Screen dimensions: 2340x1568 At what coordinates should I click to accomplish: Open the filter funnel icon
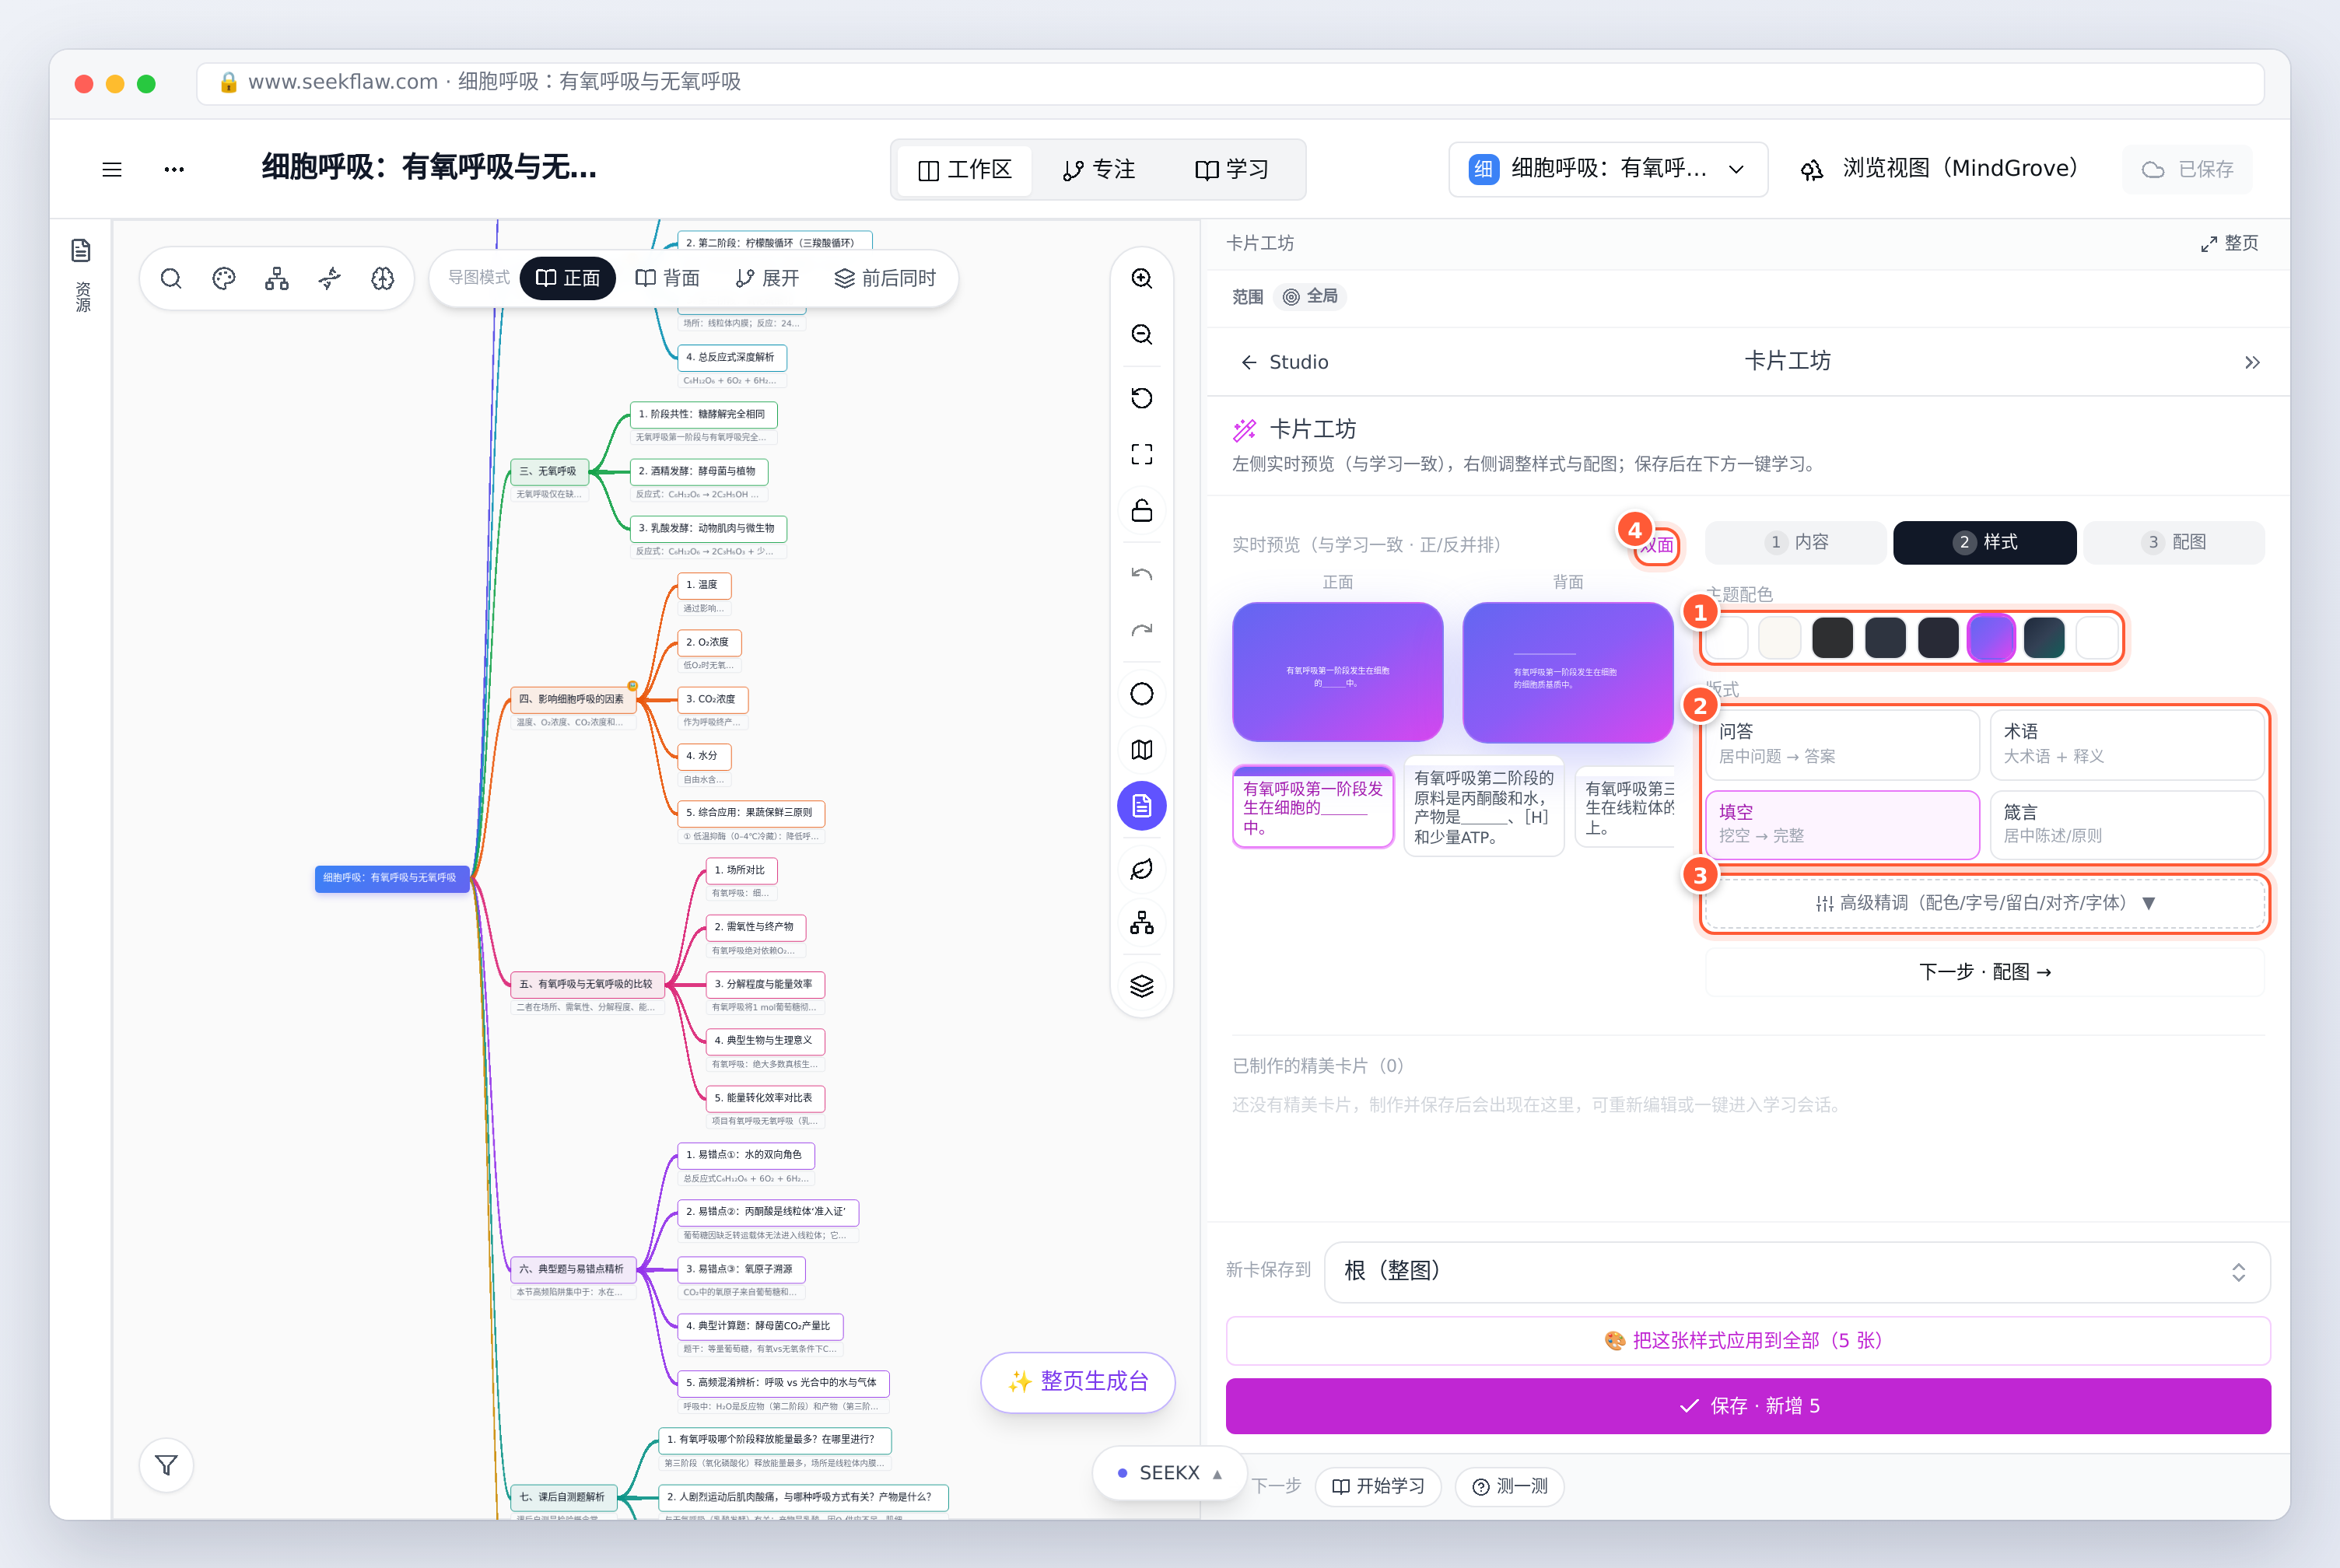pyautogui.click(x=166, y=1465)
